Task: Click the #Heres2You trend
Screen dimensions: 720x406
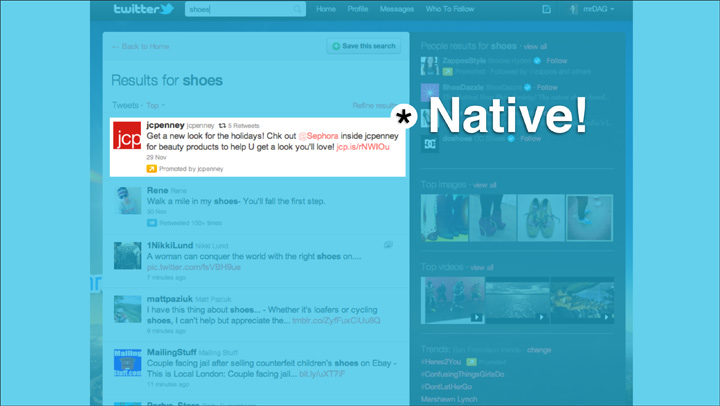Action: tap(441, 362)
